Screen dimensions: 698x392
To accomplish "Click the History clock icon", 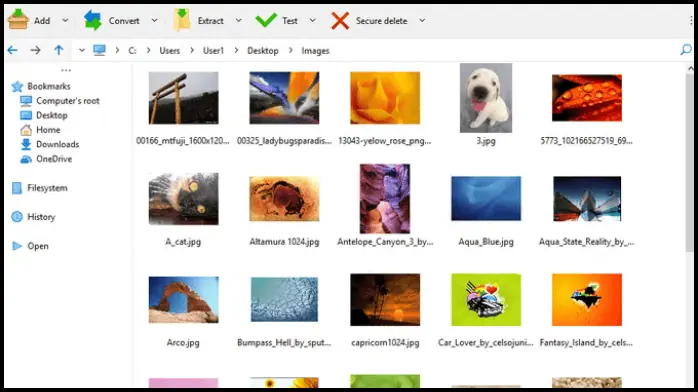I will pyautogui.click(x=17, y=217).
